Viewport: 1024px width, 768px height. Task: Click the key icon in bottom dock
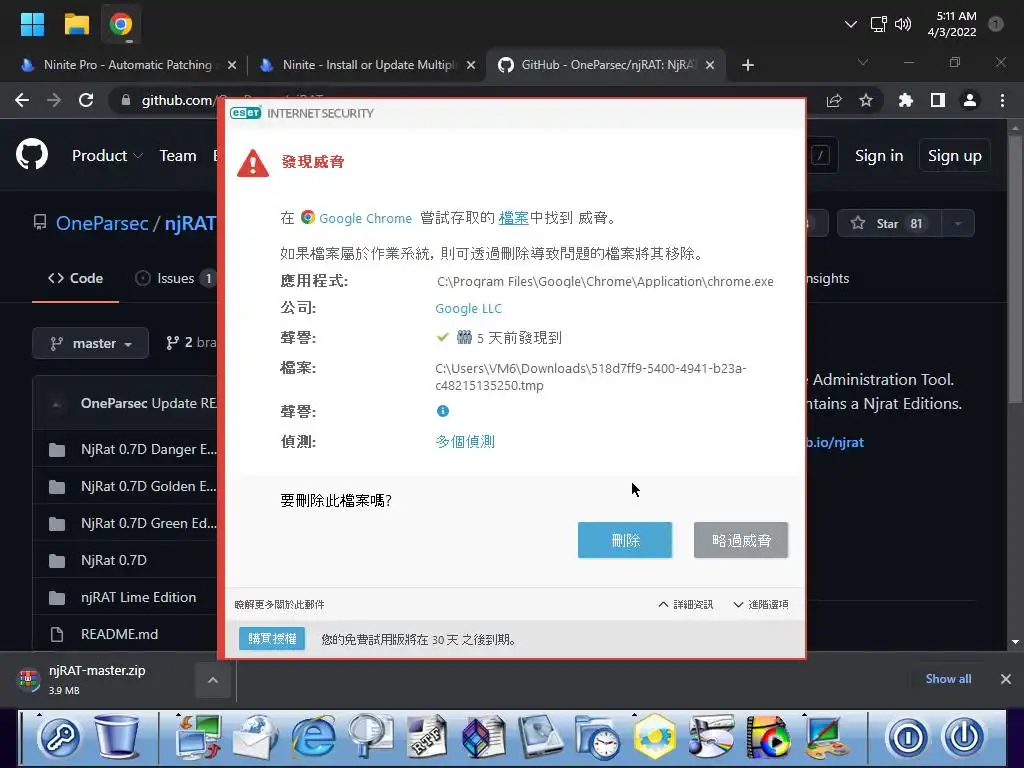click(x=59, y=738)
